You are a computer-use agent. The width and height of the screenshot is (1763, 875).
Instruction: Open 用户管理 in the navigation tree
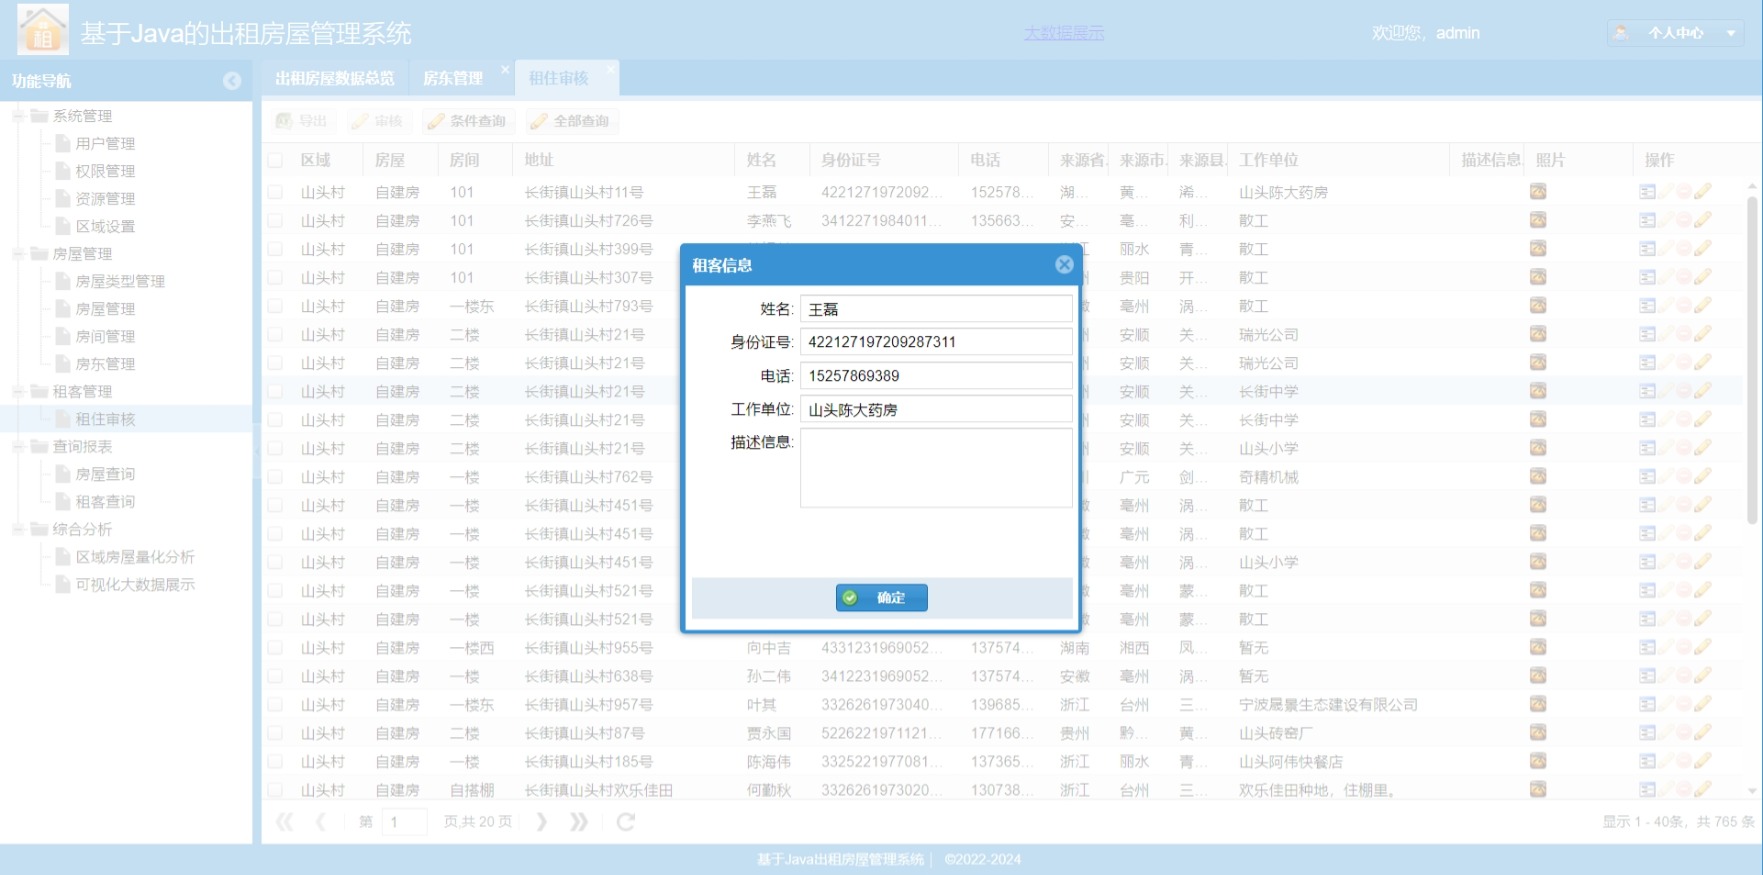105,143
